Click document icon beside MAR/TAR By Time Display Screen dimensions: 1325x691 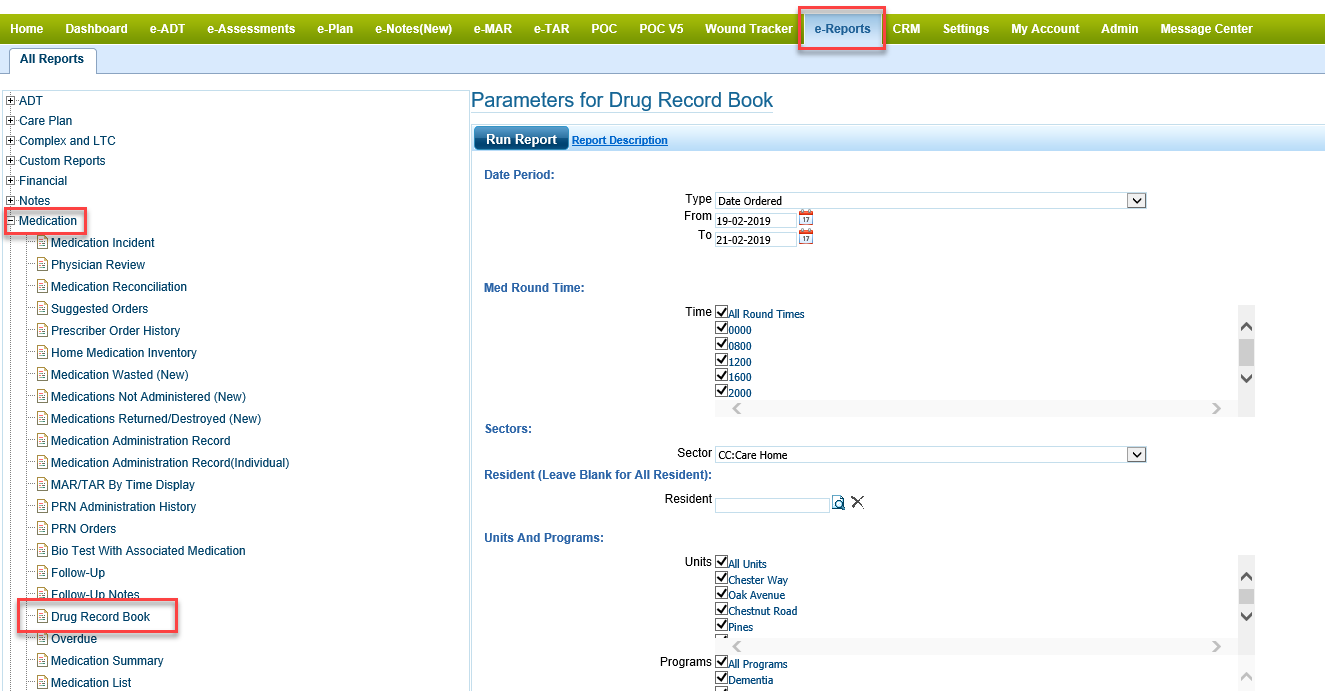[x=42, y=484]
